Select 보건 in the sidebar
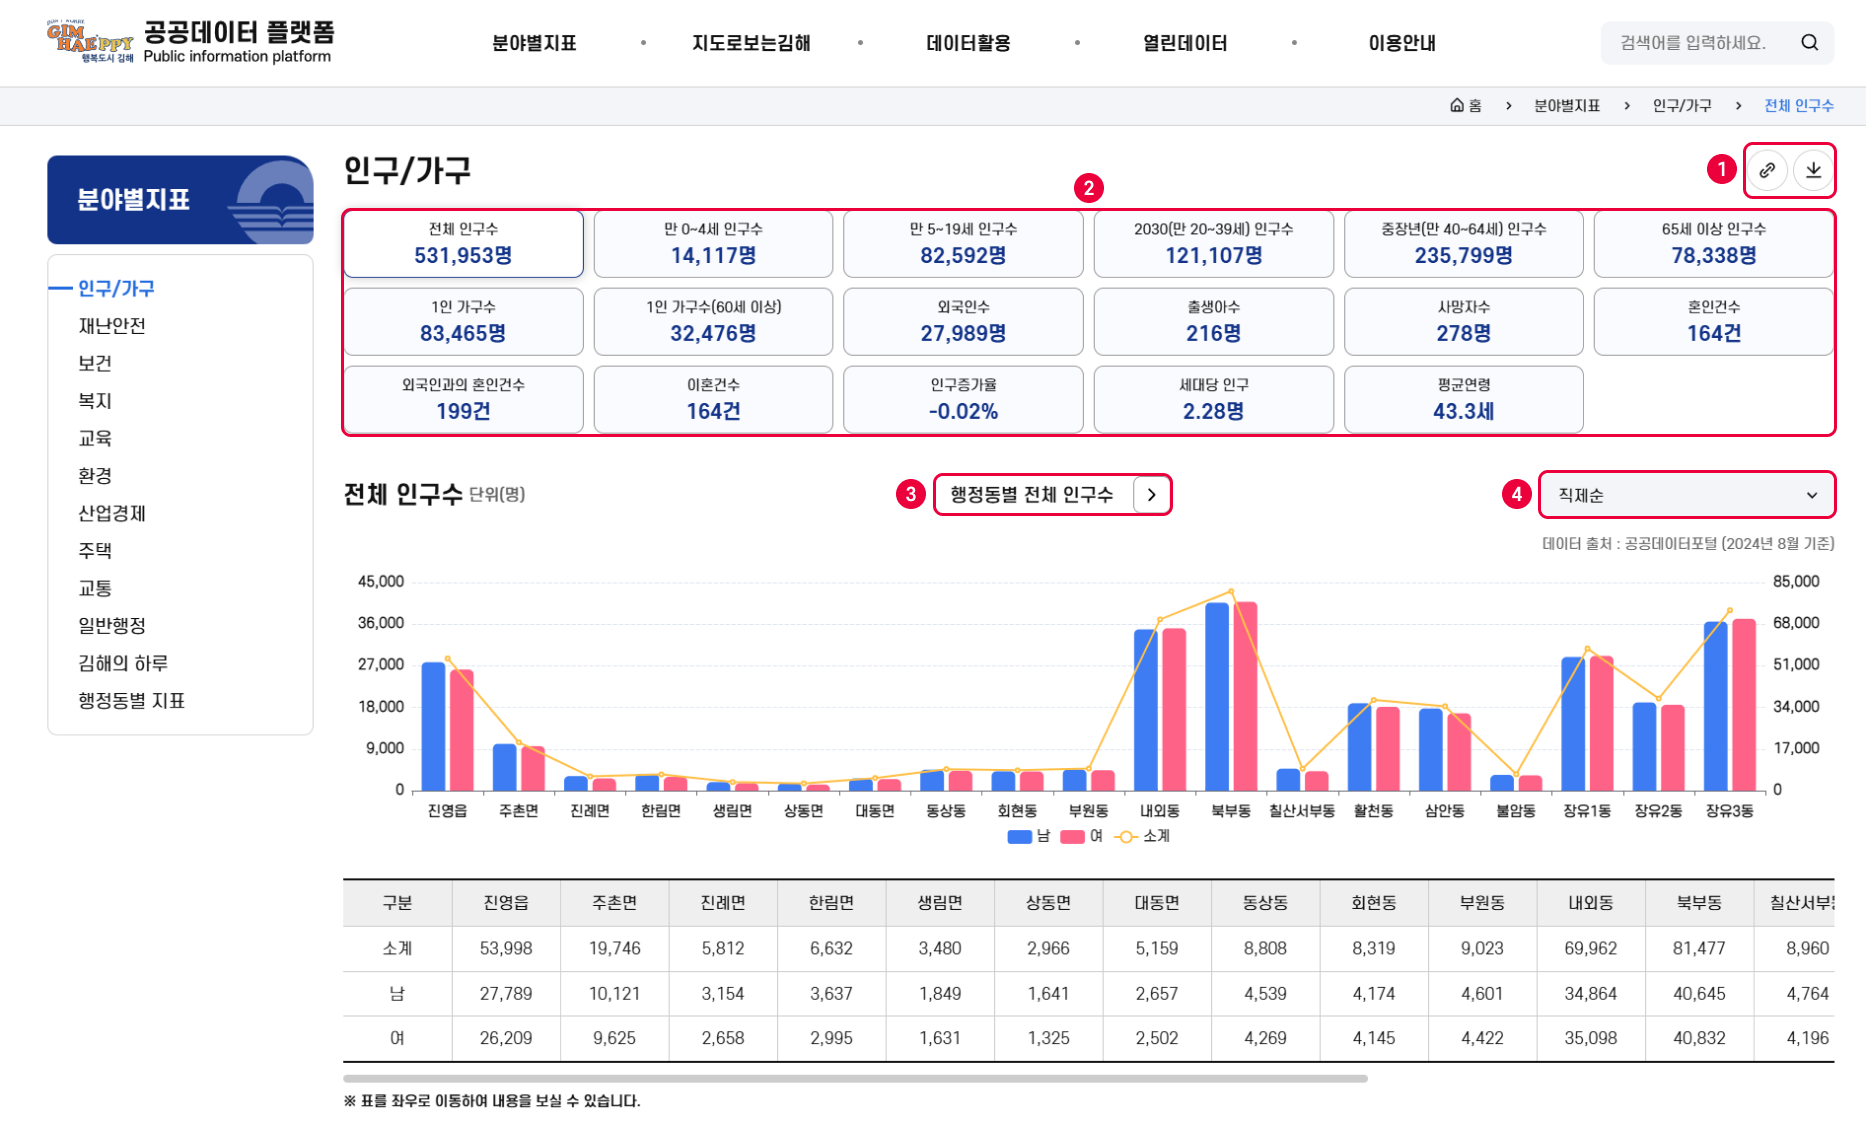This screenshot has height=1142, width=1866. click(95, 363)
